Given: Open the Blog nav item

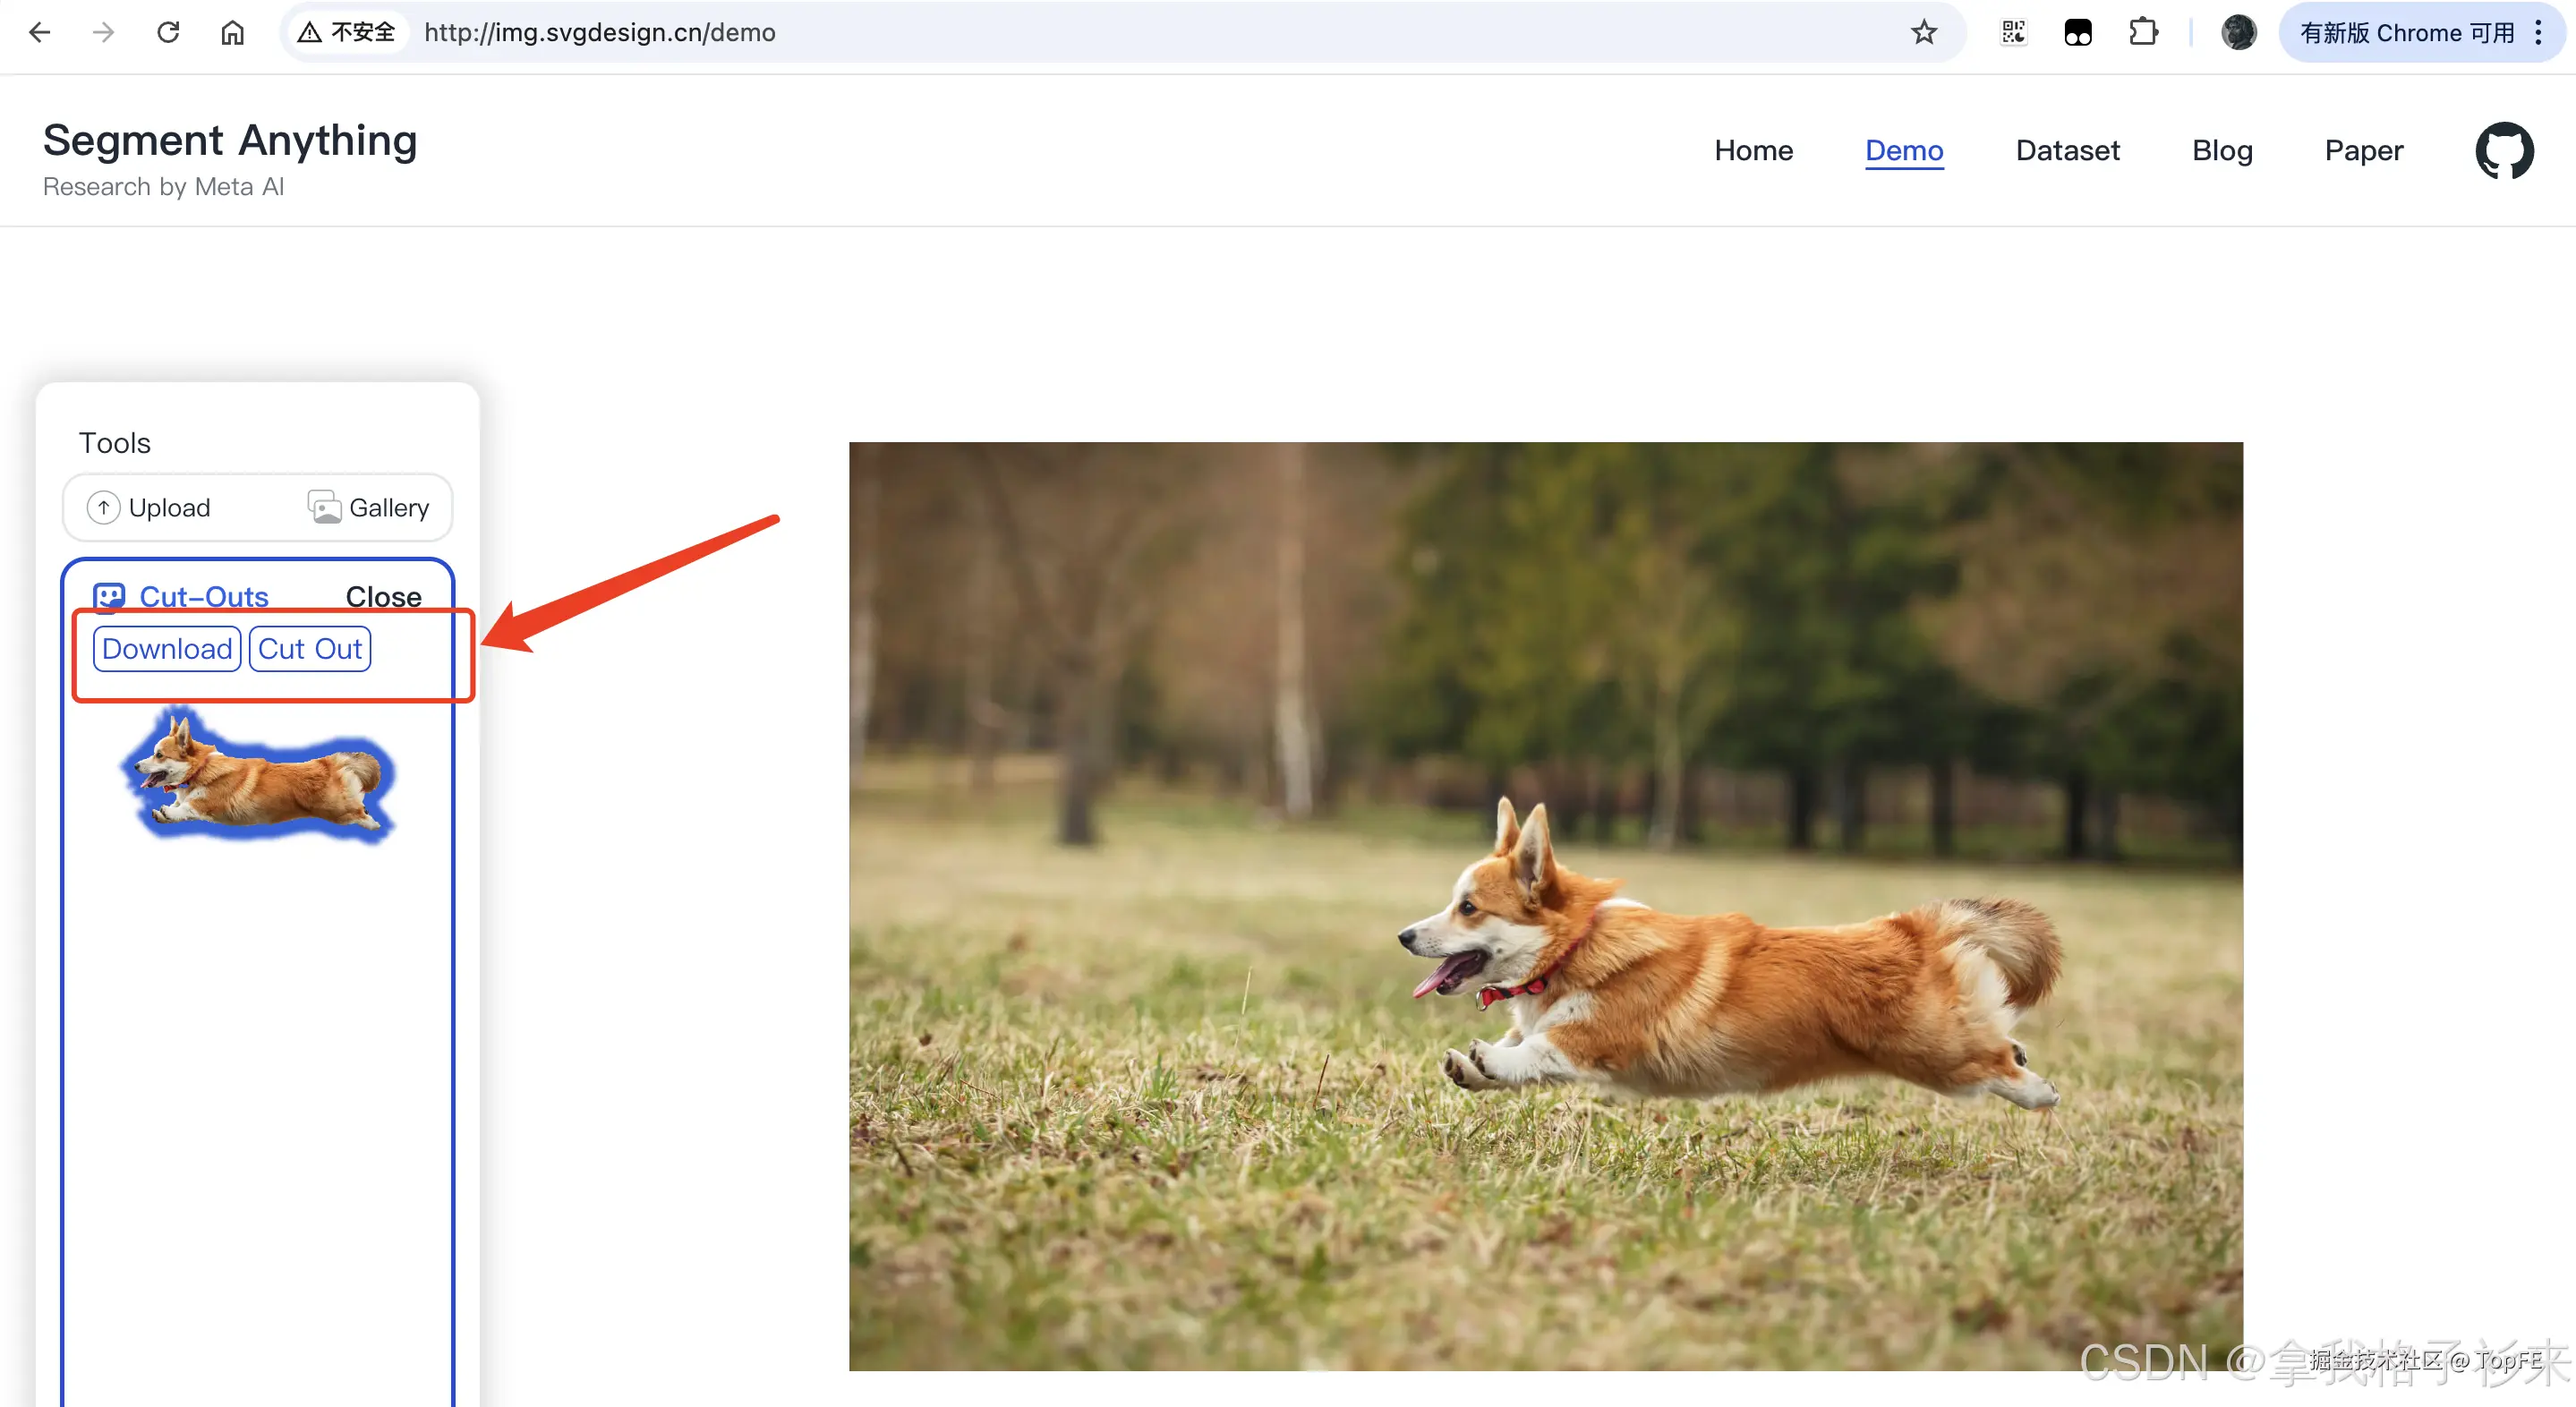Looking at the screenshot, I should point(2221,150).
